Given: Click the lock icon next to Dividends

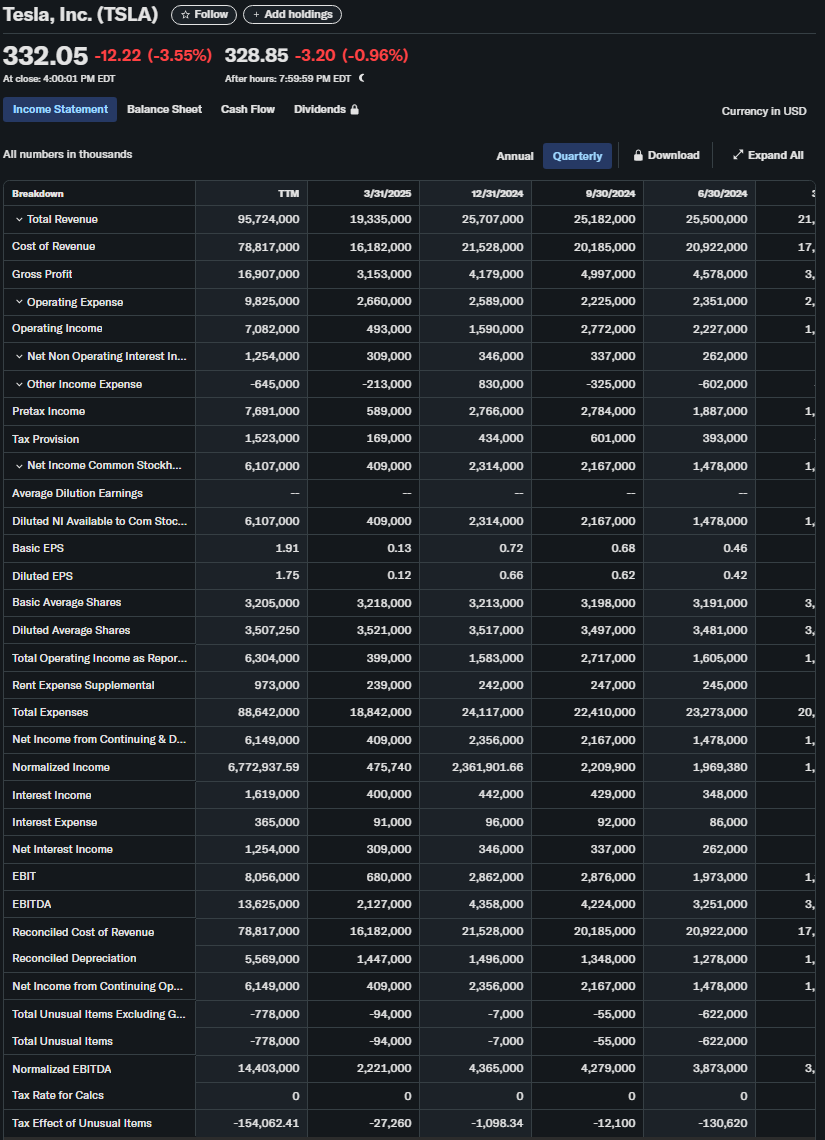Looking at the screenshot, I should pyautogui.click(x=355, y=110).
